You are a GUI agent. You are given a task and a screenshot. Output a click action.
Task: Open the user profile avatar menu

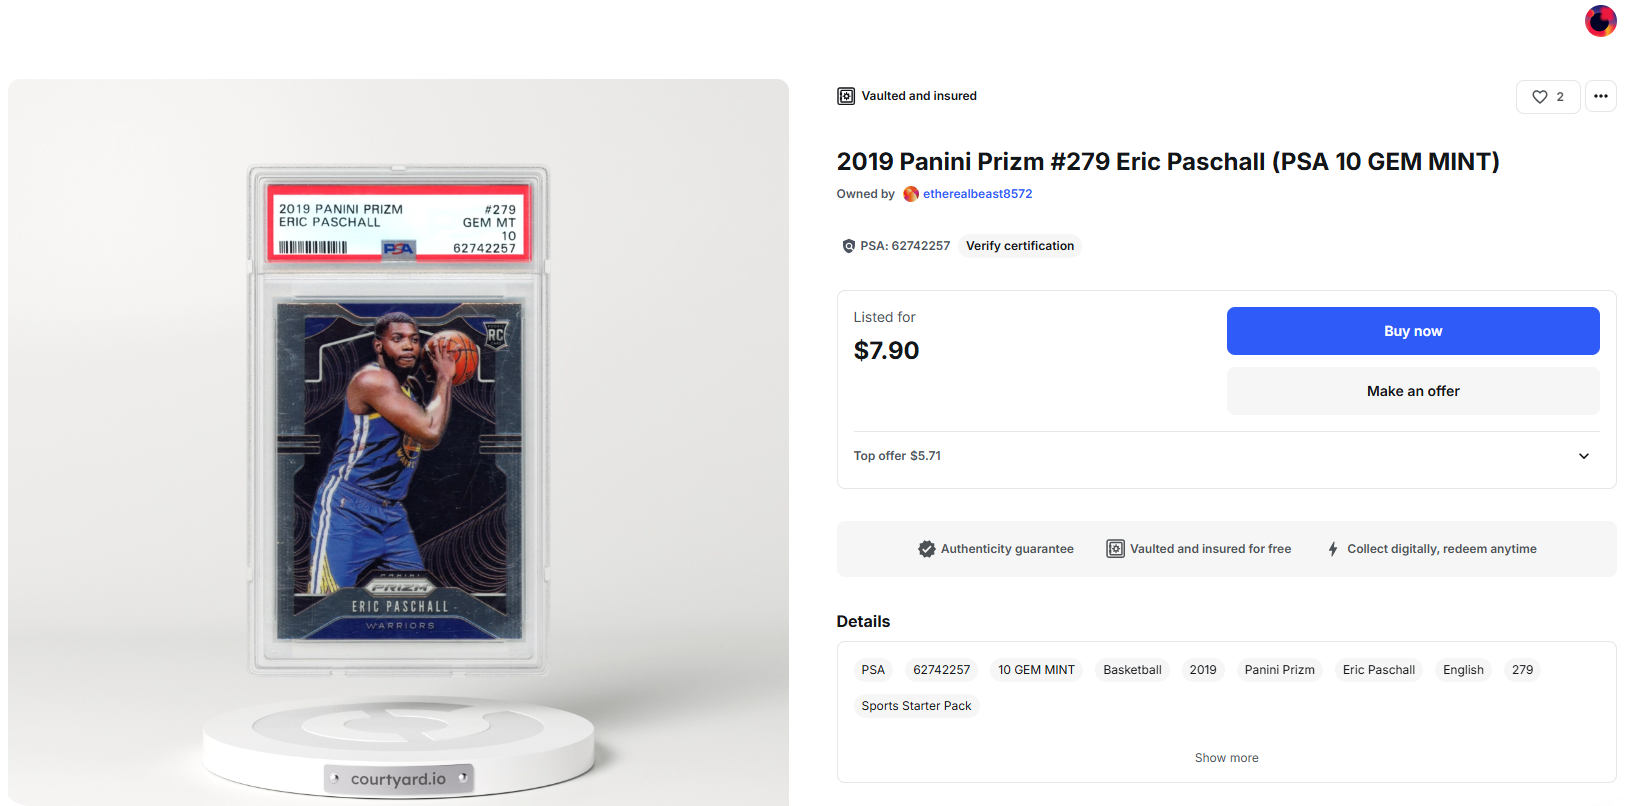pos(1600,20)
